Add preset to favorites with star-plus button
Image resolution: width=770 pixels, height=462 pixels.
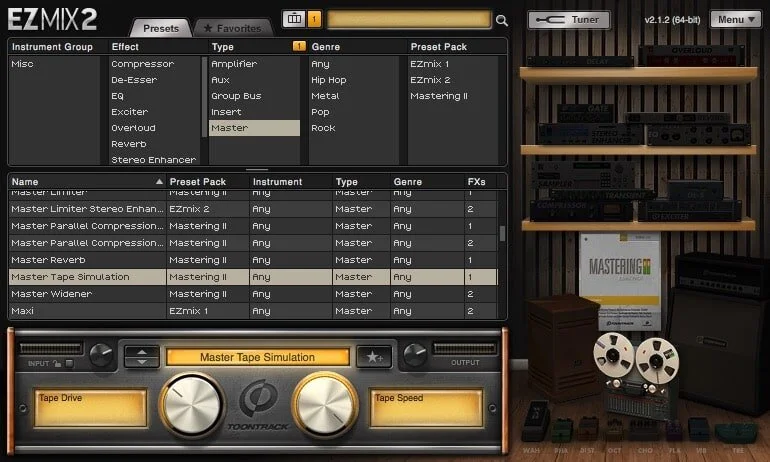(x=374, y=357)
